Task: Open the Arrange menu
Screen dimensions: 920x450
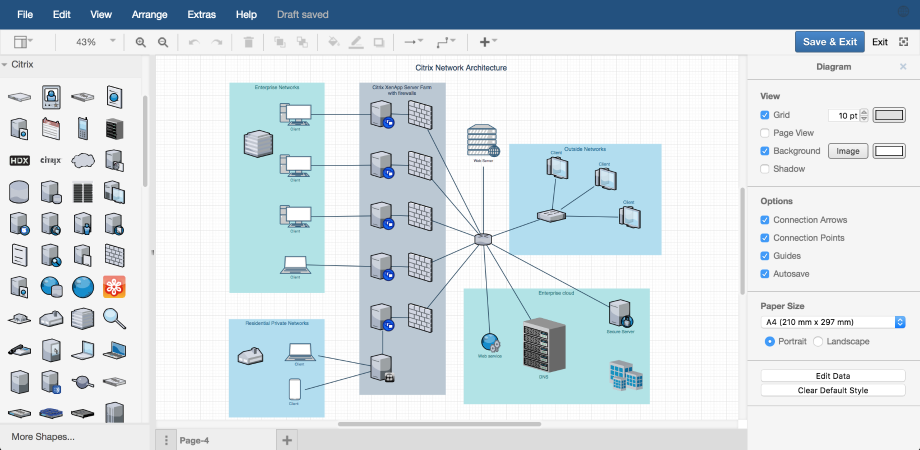Action: pos(150,15)
